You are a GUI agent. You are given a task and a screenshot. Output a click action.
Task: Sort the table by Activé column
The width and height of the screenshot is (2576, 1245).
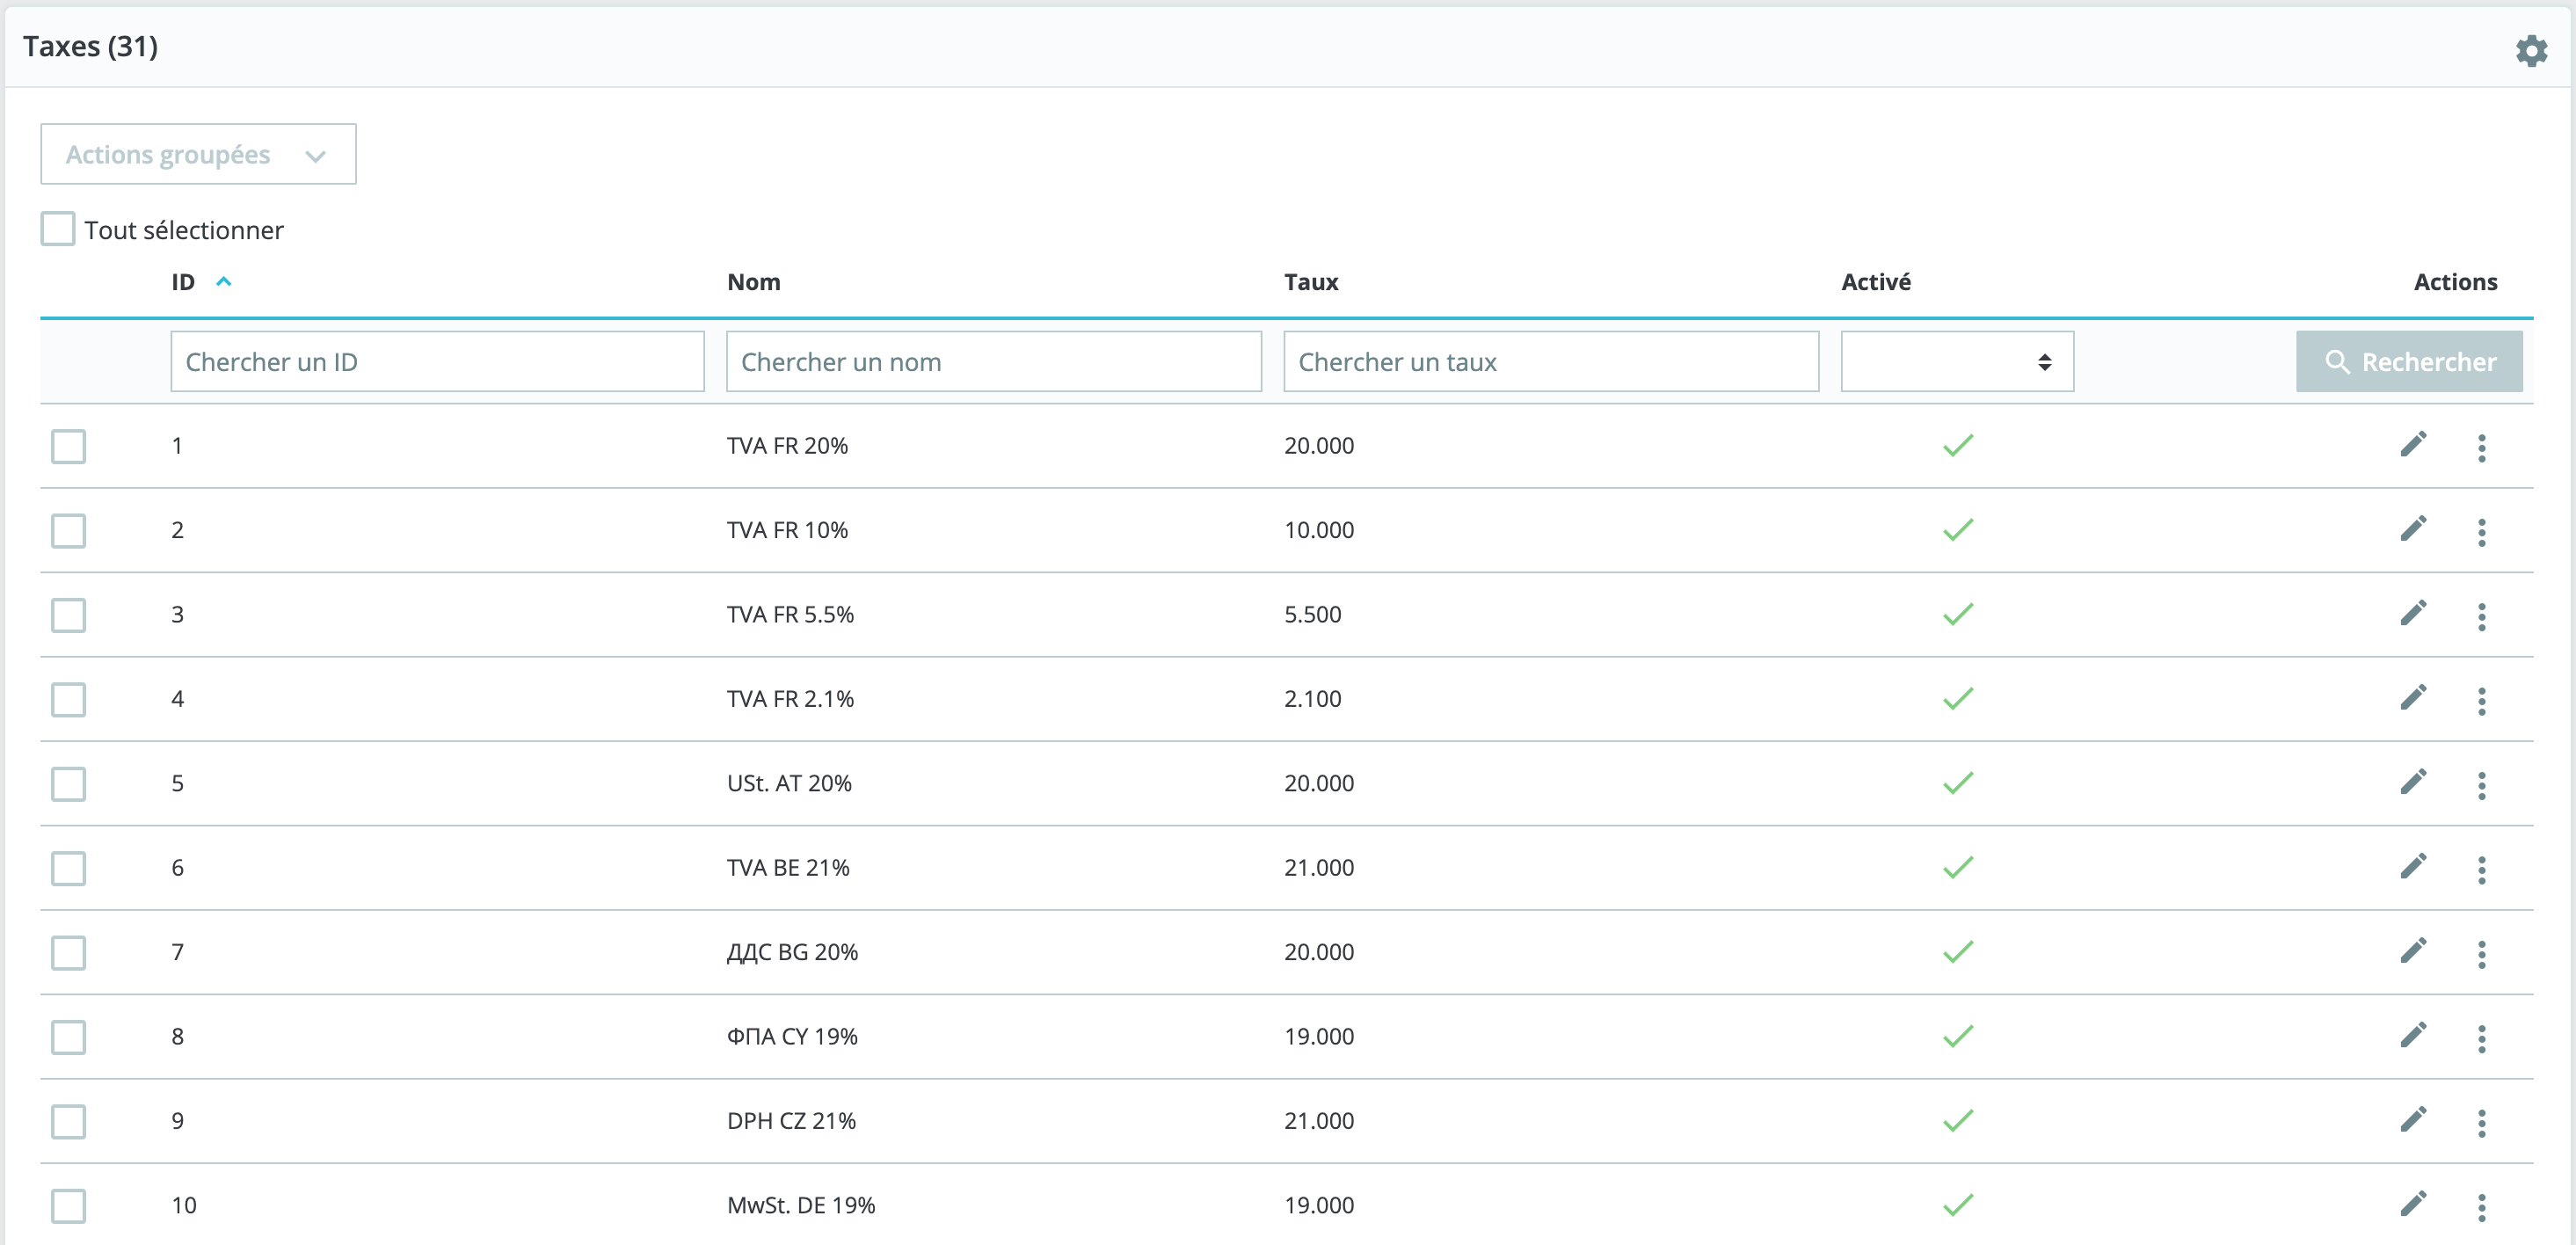click(x=1876, y=282)
